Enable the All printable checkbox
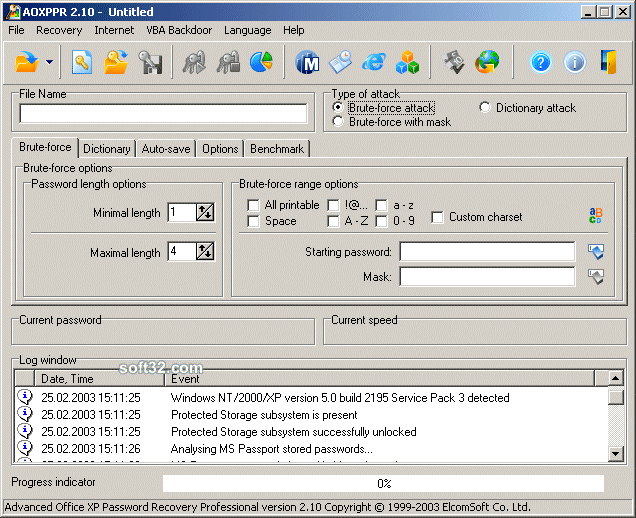This screenshot has height=518, width=636. 253,205
